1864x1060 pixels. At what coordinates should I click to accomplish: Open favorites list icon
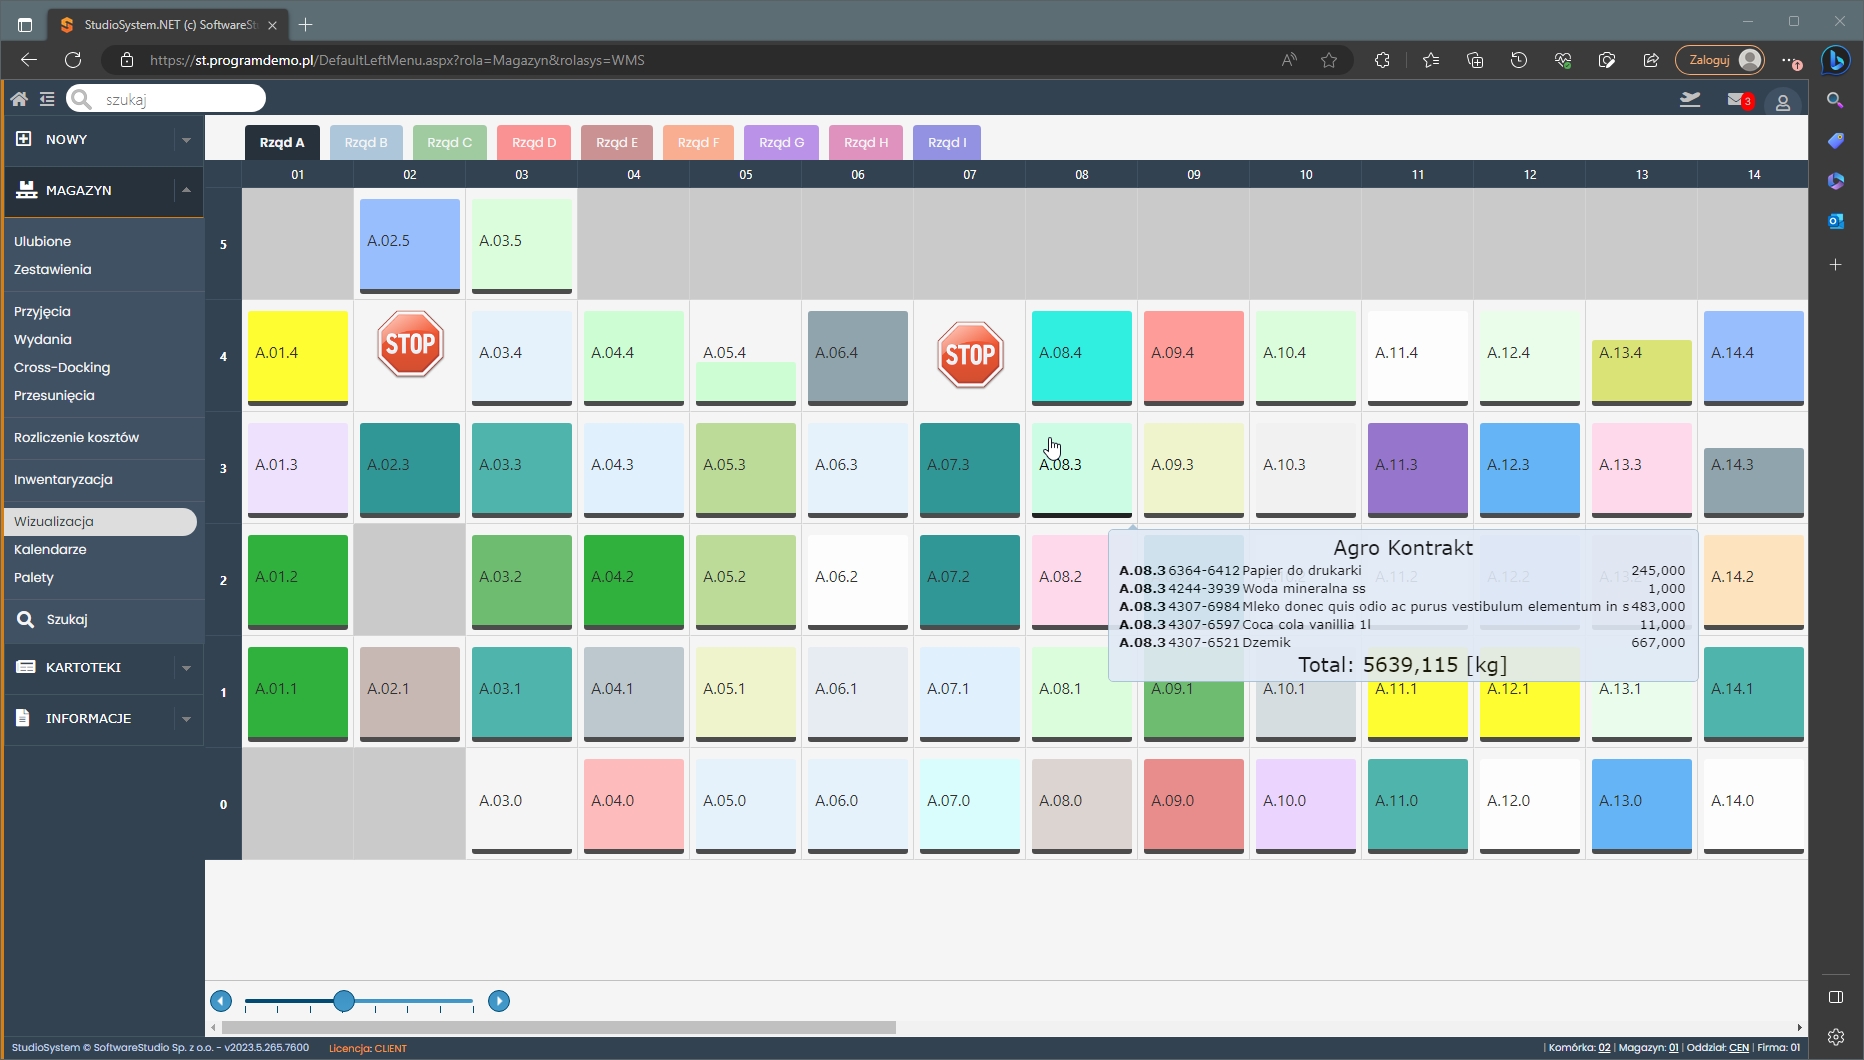pyautogui.click(x=1431, y=60)
